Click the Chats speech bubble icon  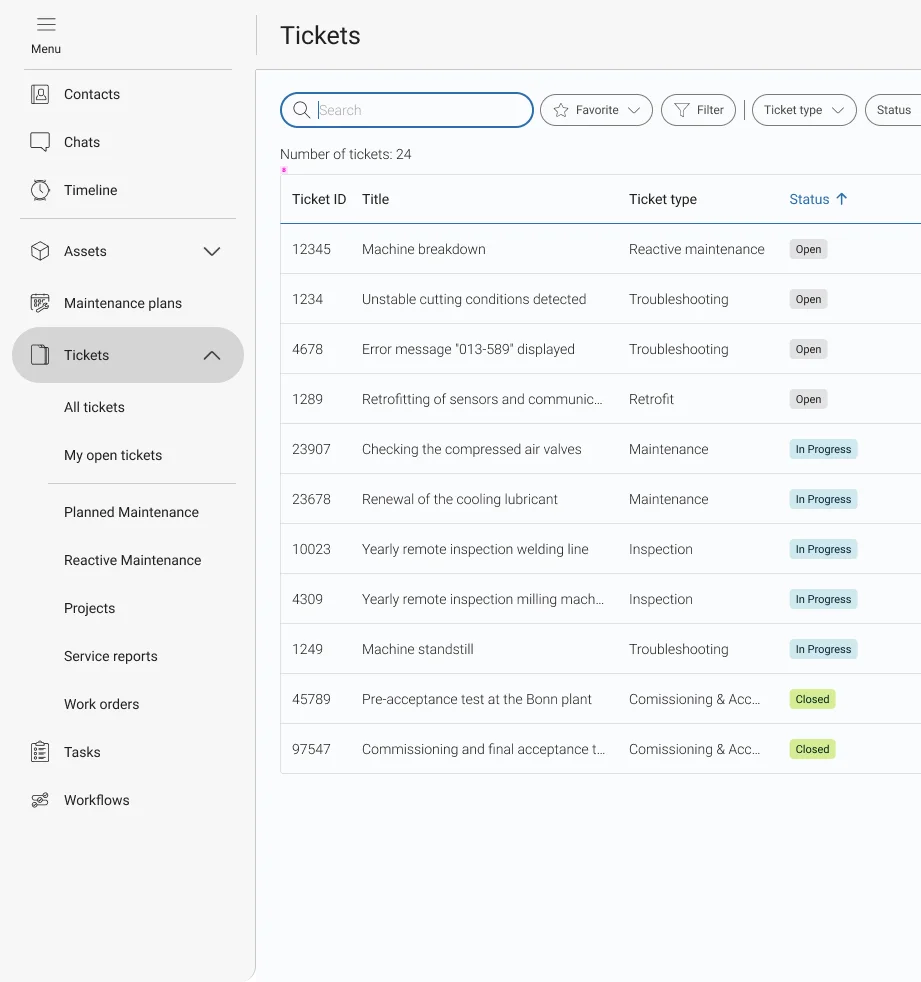pos(40,142)
